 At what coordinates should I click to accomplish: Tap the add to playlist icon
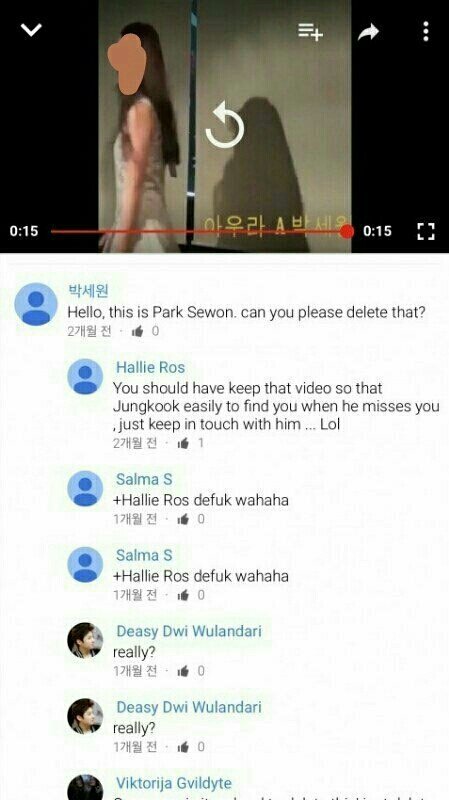[x=311, y=32]
